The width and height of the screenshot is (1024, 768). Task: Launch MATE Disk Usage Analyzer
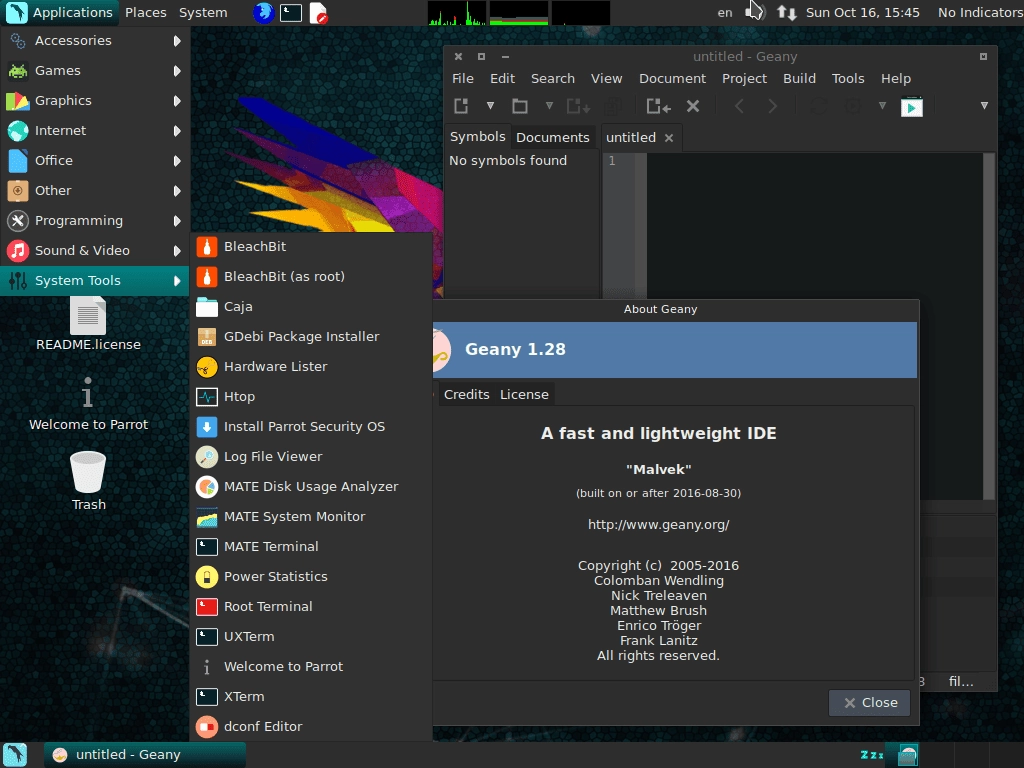click(x=311, y=487)
